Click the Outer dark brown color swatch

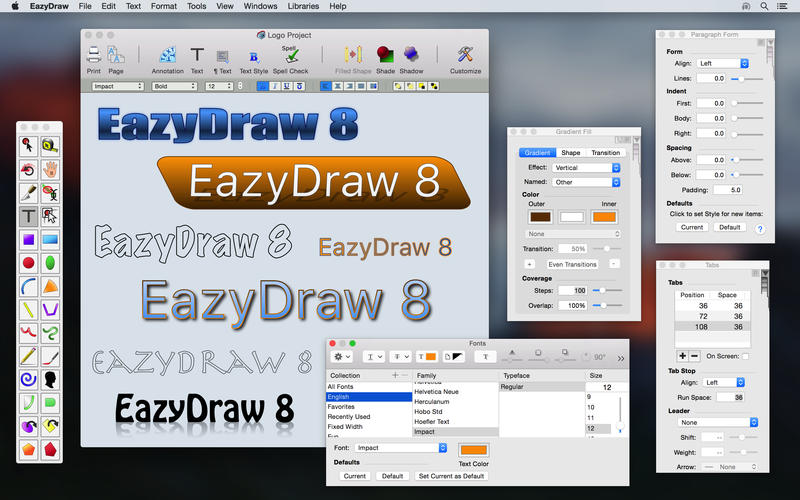(540, 217)
